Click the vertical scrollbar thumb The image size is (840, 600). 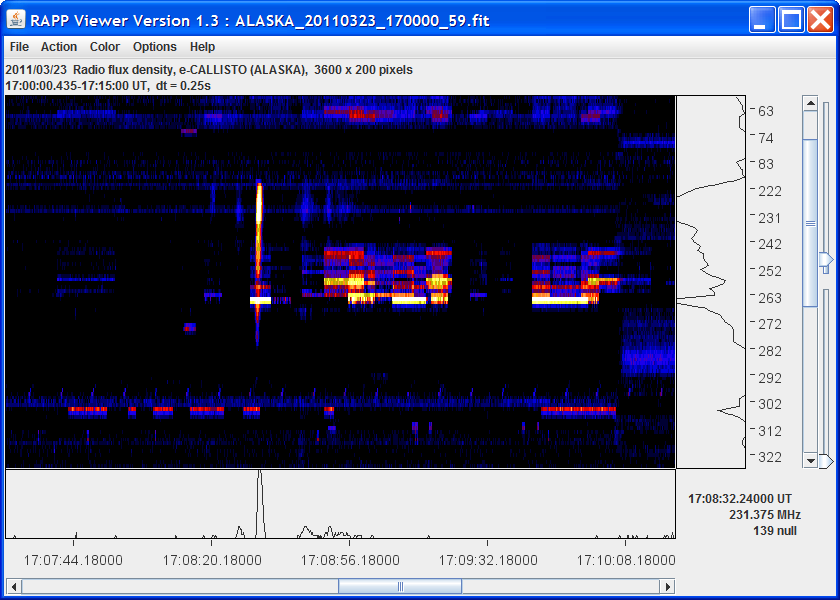tap(810, 223)
